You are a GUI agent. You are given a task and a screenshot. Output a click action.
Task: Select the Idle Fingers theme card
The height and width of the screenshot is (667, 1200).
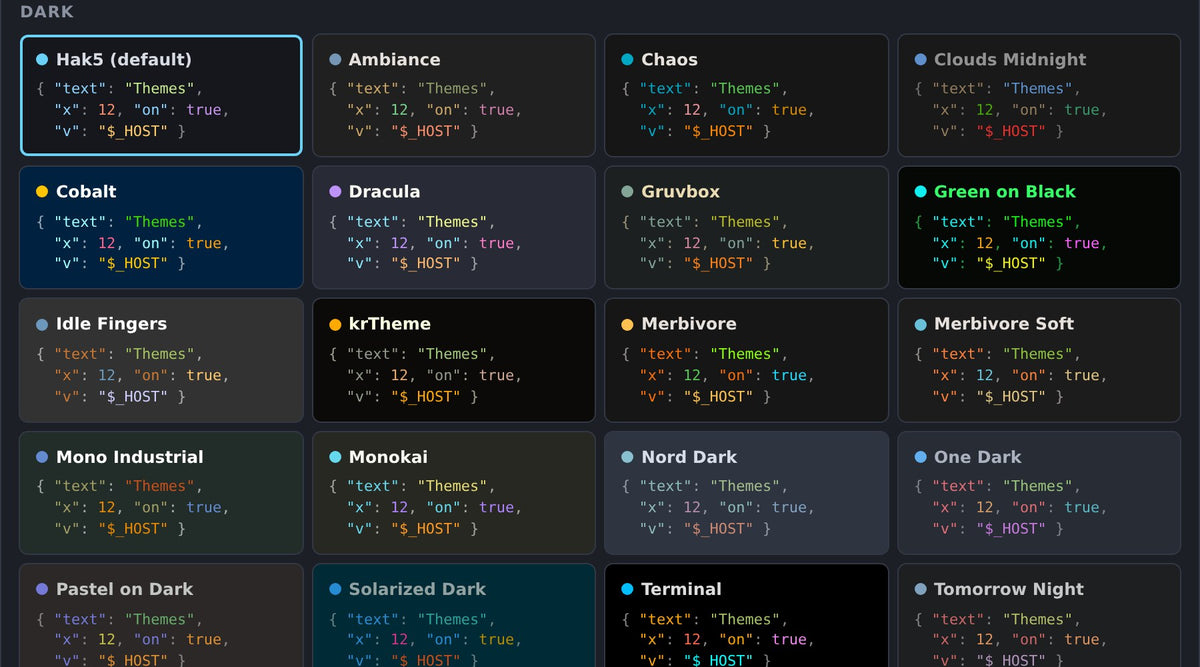161,360
